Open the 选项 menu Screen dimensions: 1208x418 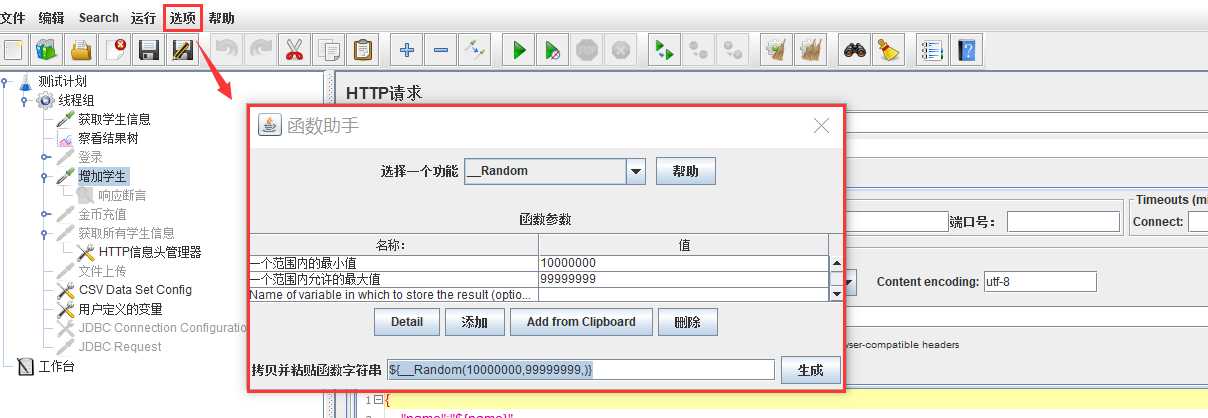click(183, 17)
